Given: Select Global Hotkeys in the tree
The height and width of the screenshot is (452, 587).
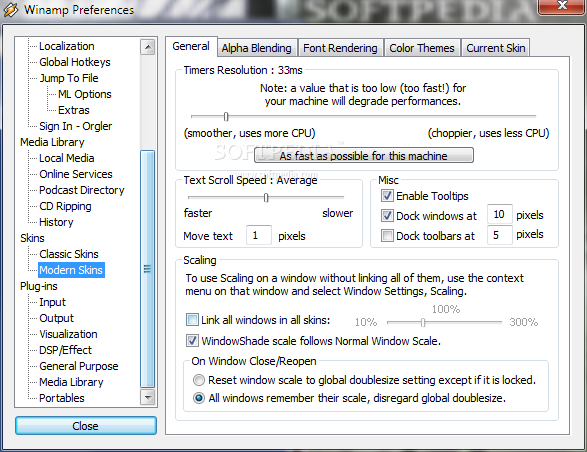Looking at the screenshot, I should click(x=75, y=62).
